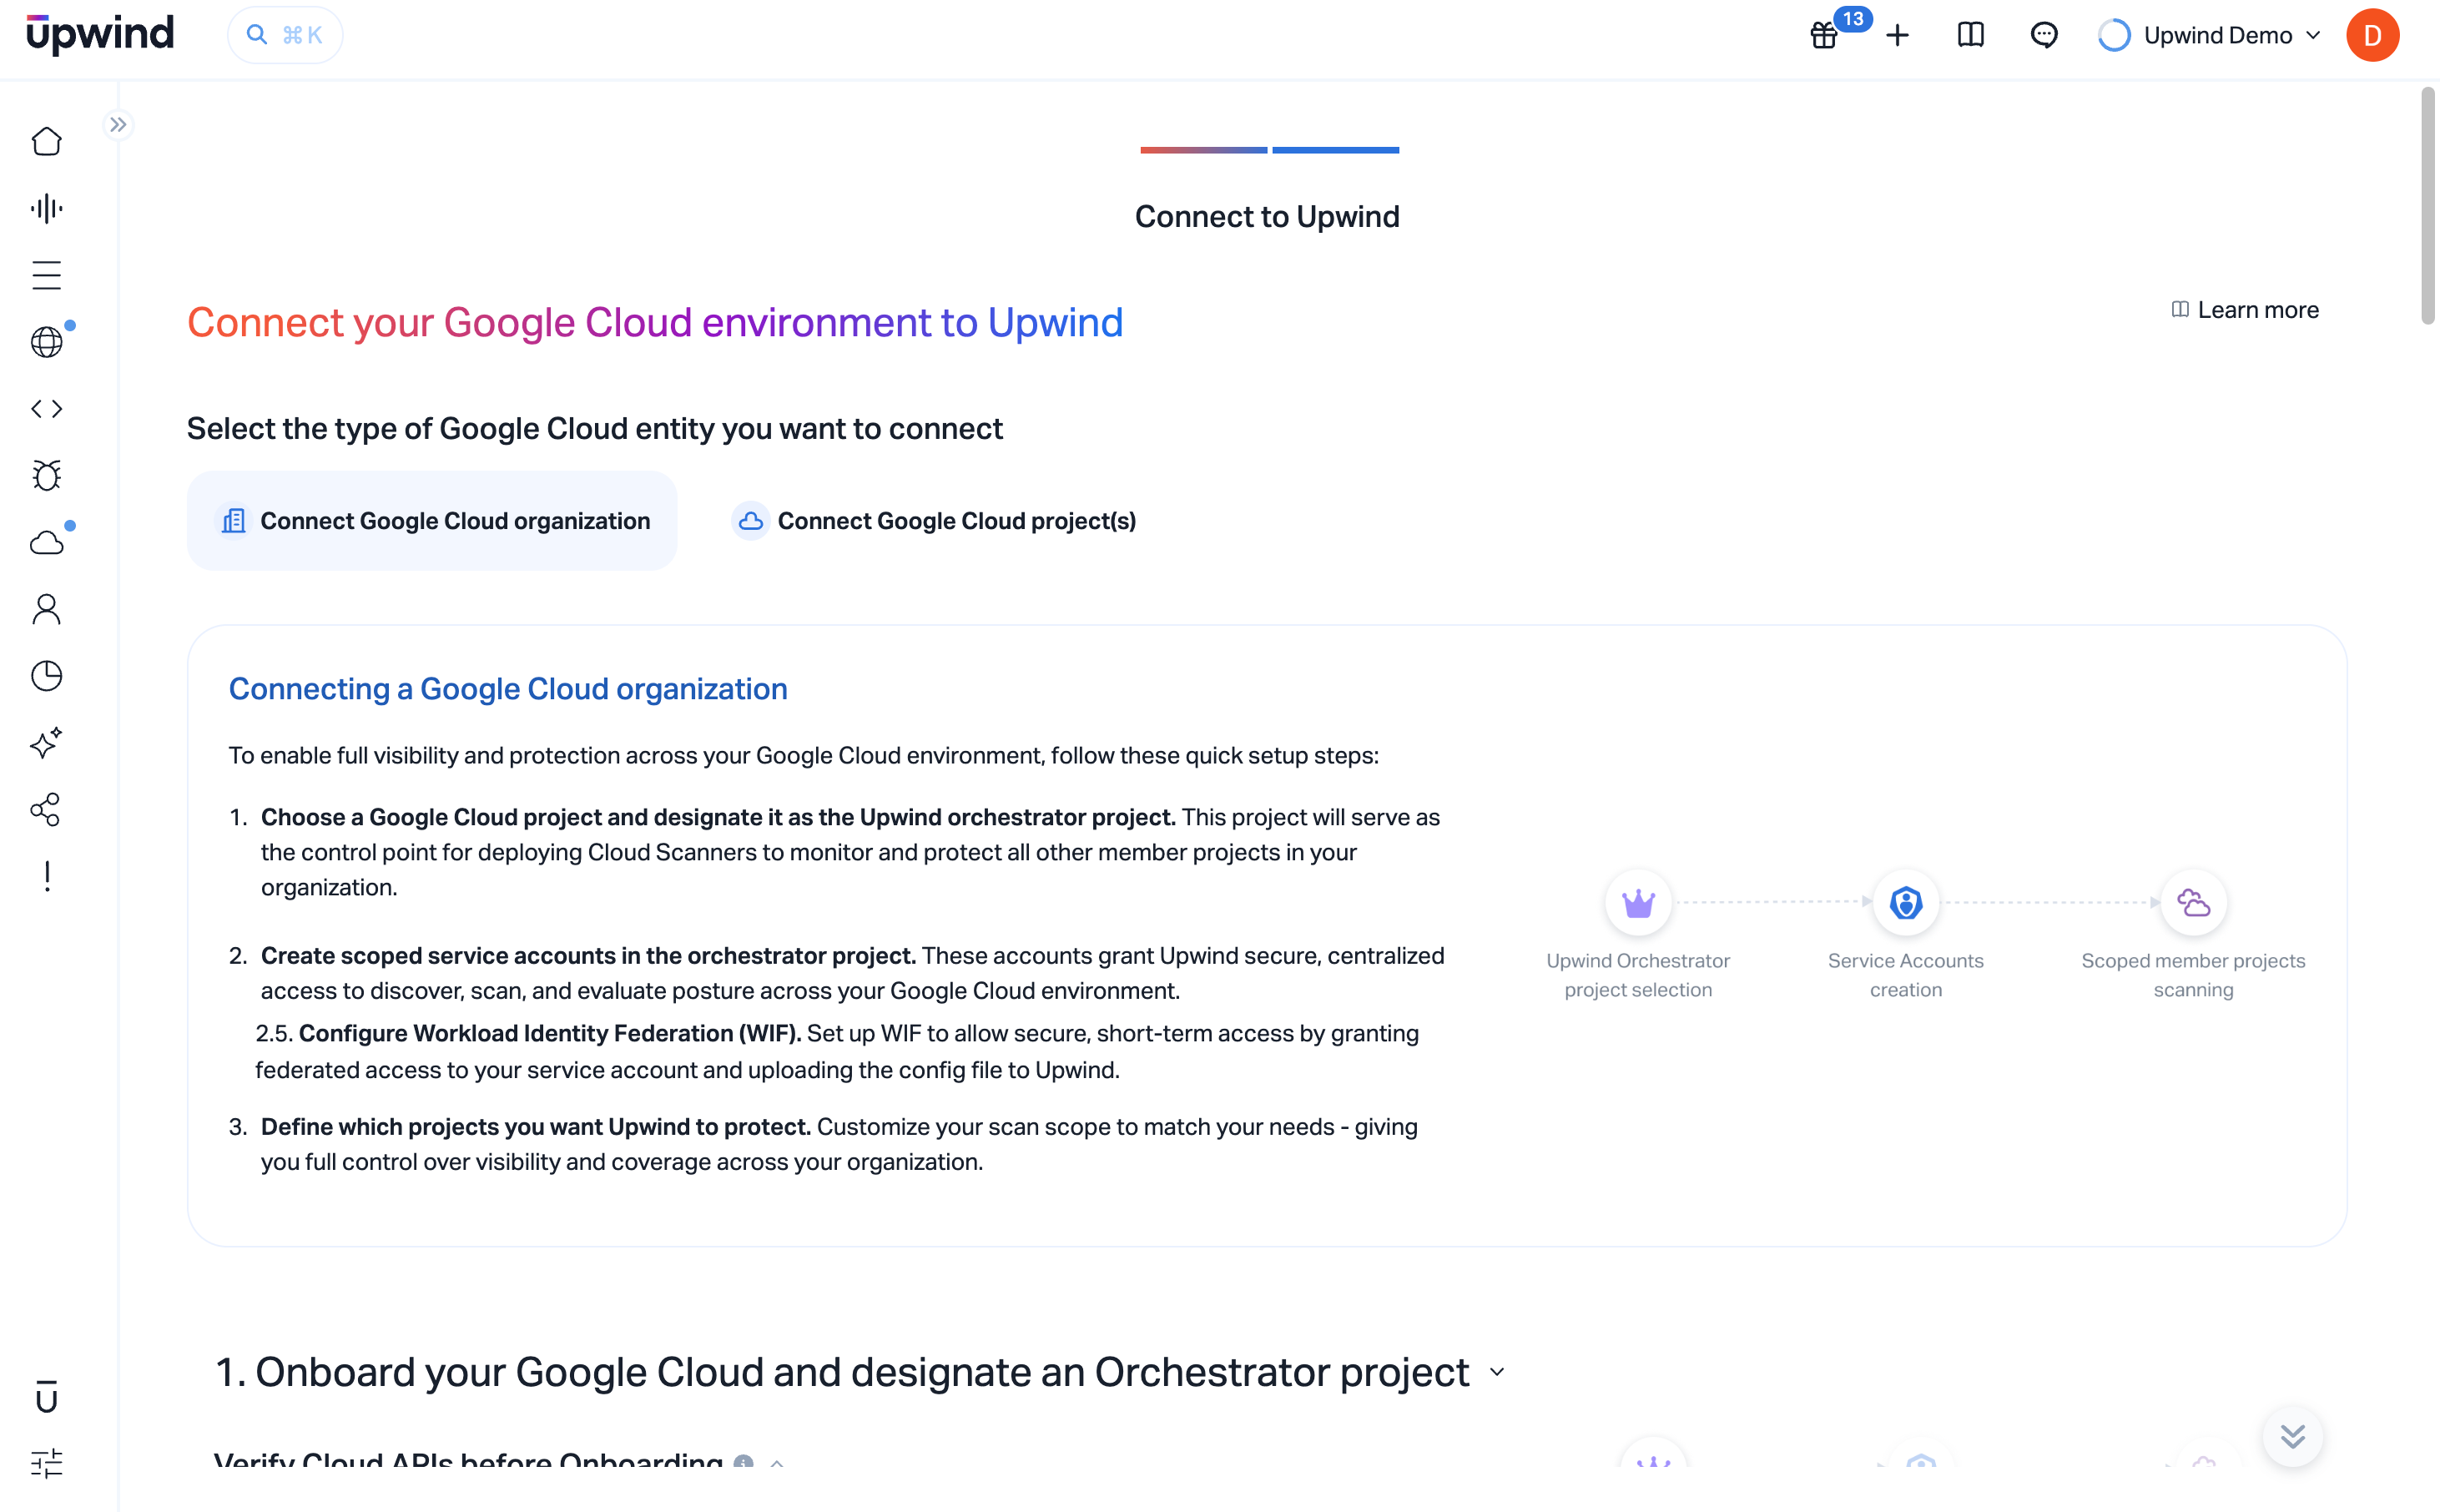Click the second blue progress step bar
The image size is (2440, 1512).
click(x=1335, y=150)
